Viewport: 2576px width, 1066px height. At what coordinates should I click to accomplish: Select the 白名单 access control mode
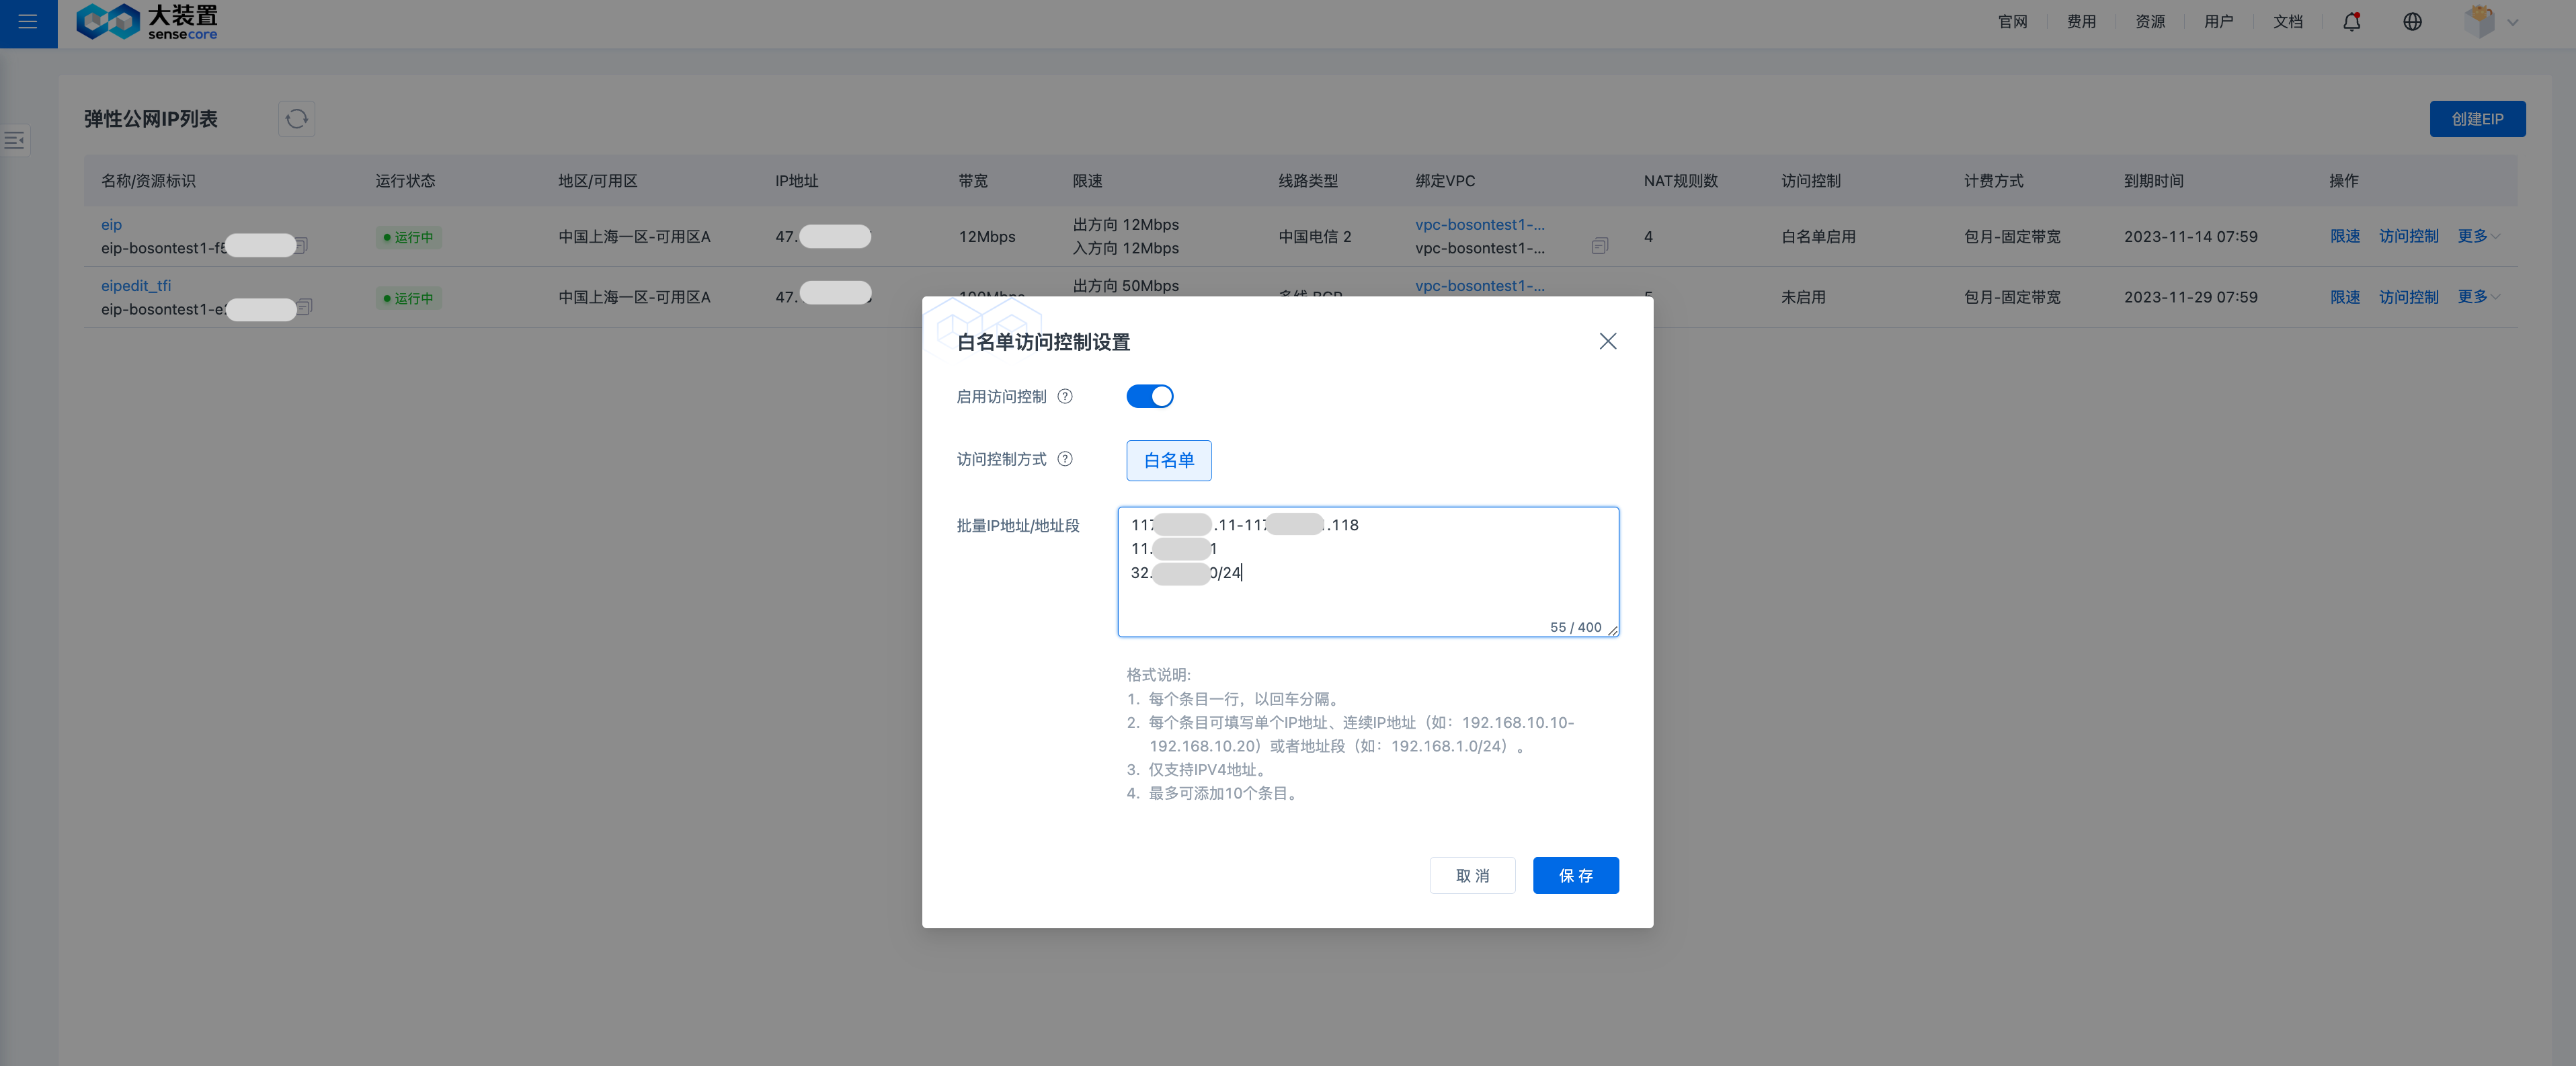pos(1168,461)
